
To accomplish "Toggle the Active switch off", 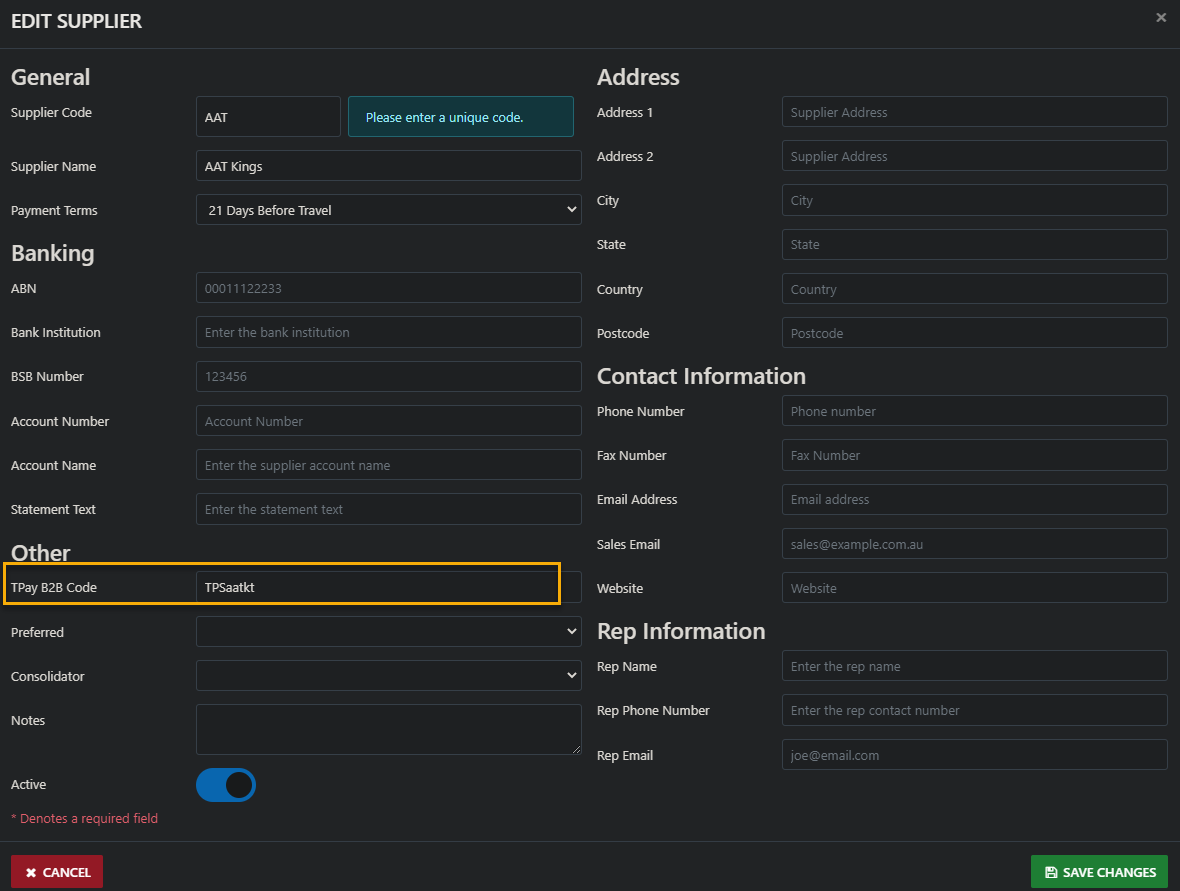I will pos(226,785).
